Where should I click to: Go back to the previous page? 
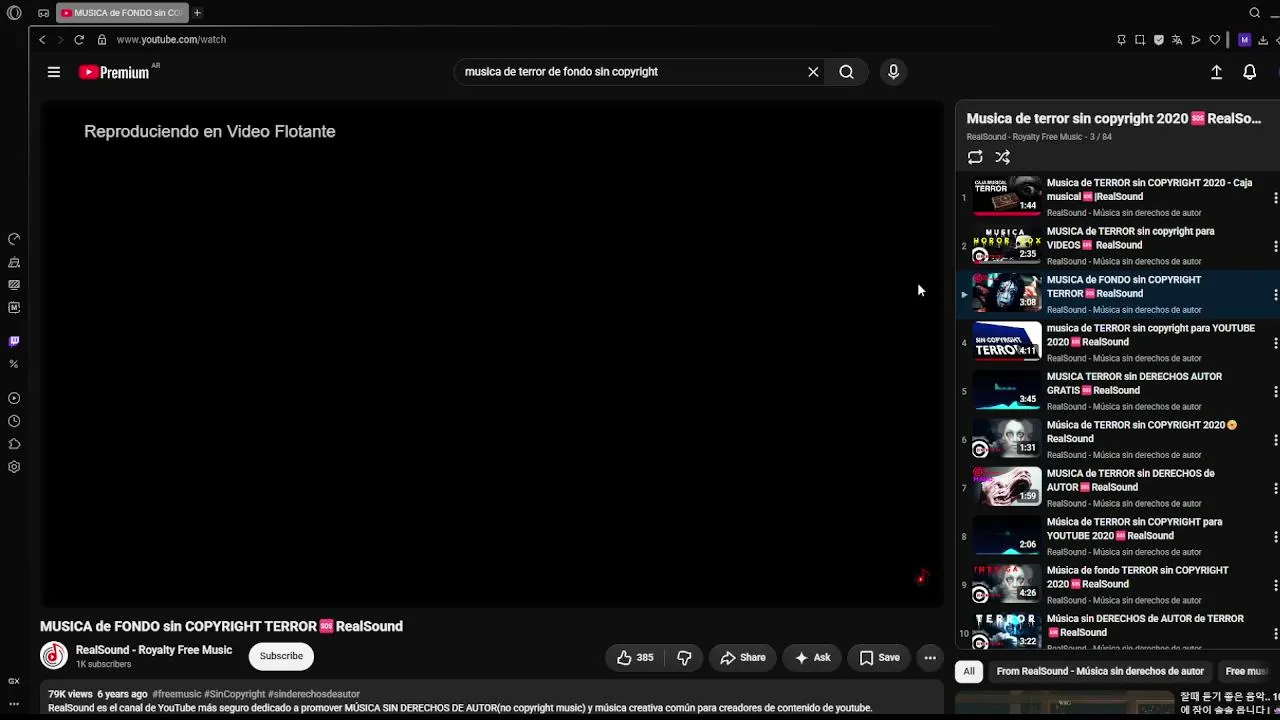tap(42, 40)
